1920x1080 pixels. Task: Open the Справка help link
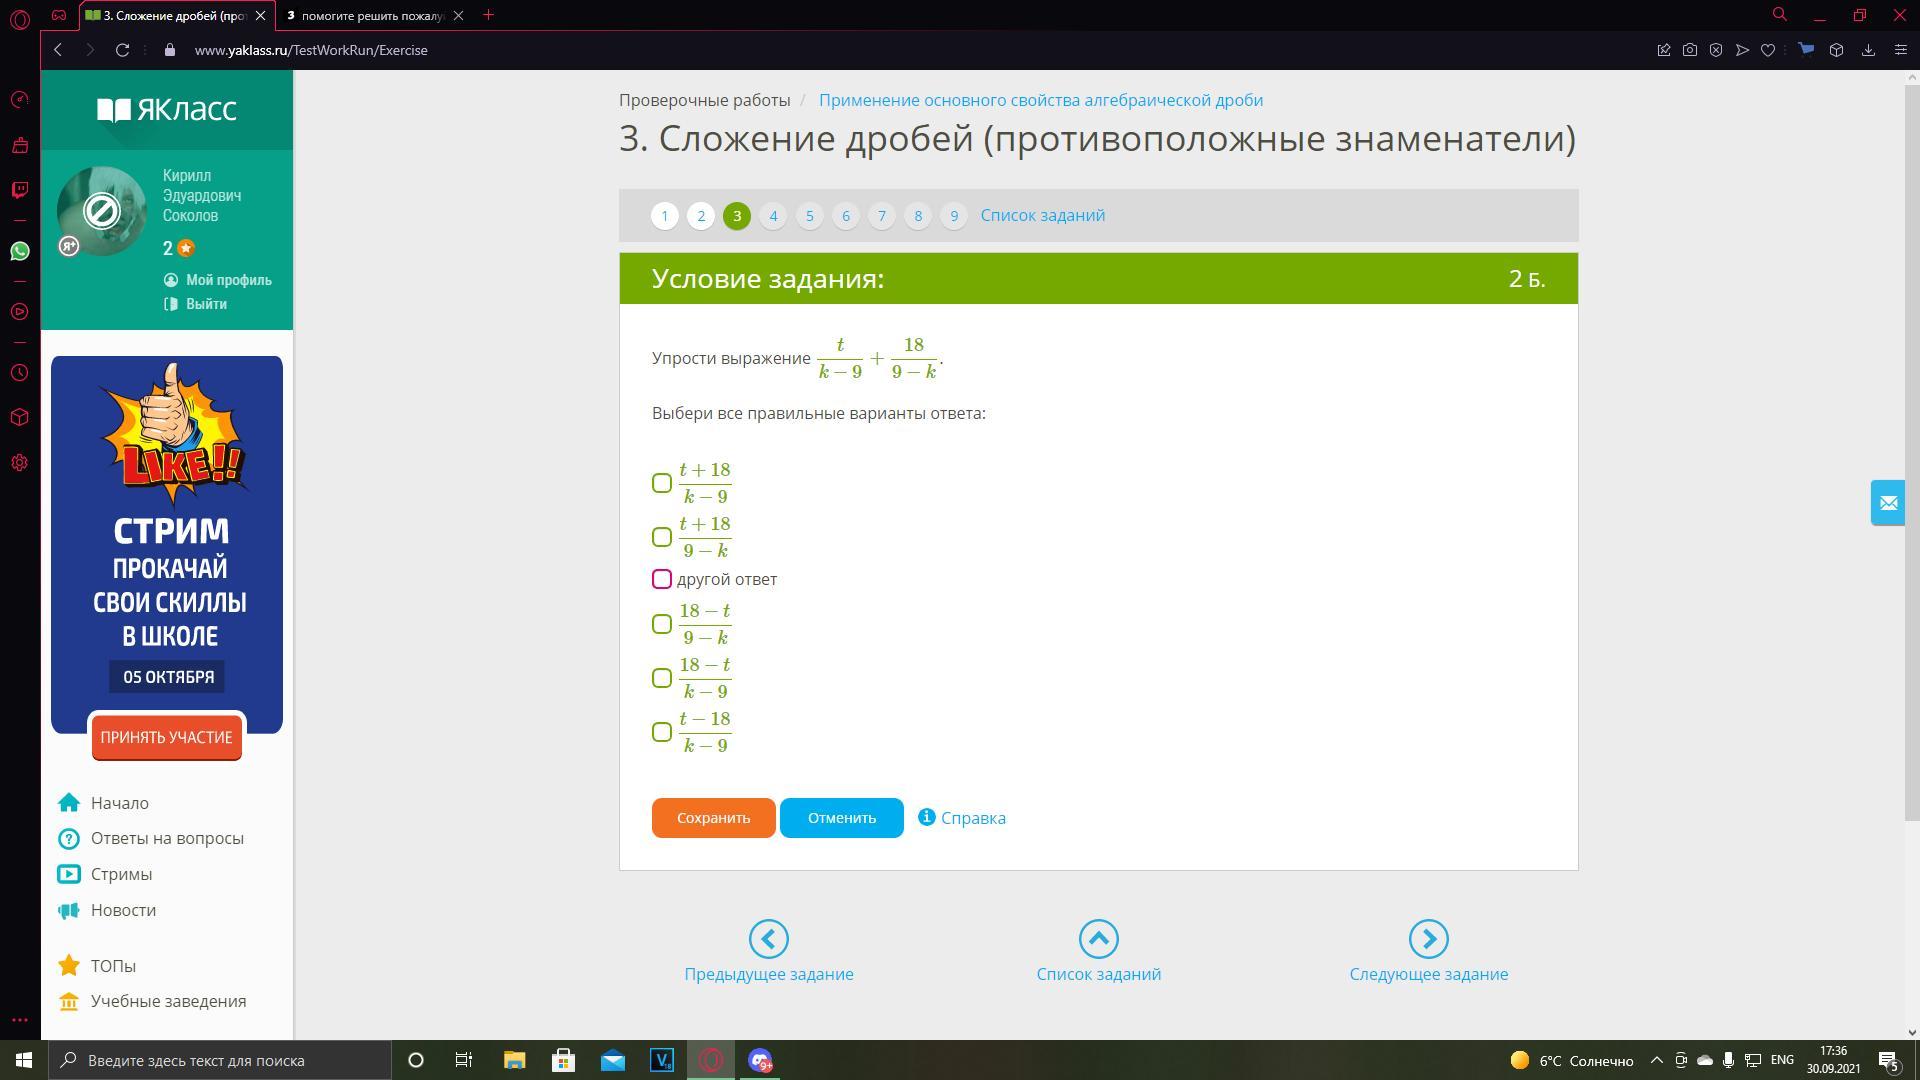972,818
